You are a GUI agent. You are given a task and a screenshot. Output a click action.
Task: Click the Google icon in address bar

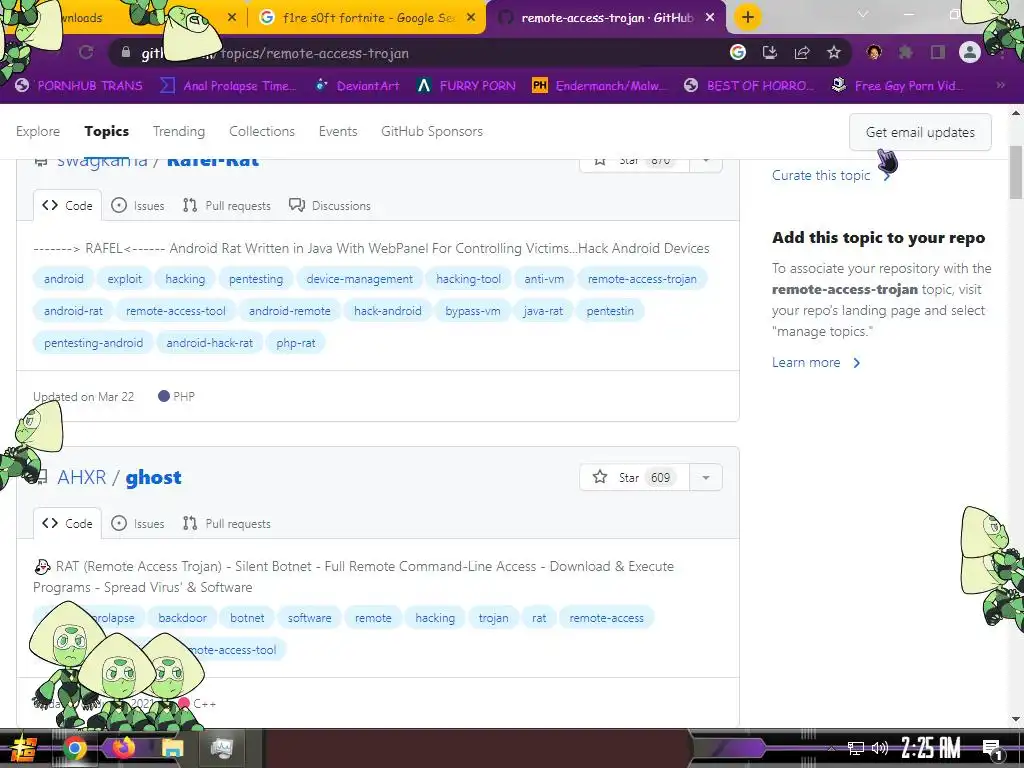(x=737, y=52)
